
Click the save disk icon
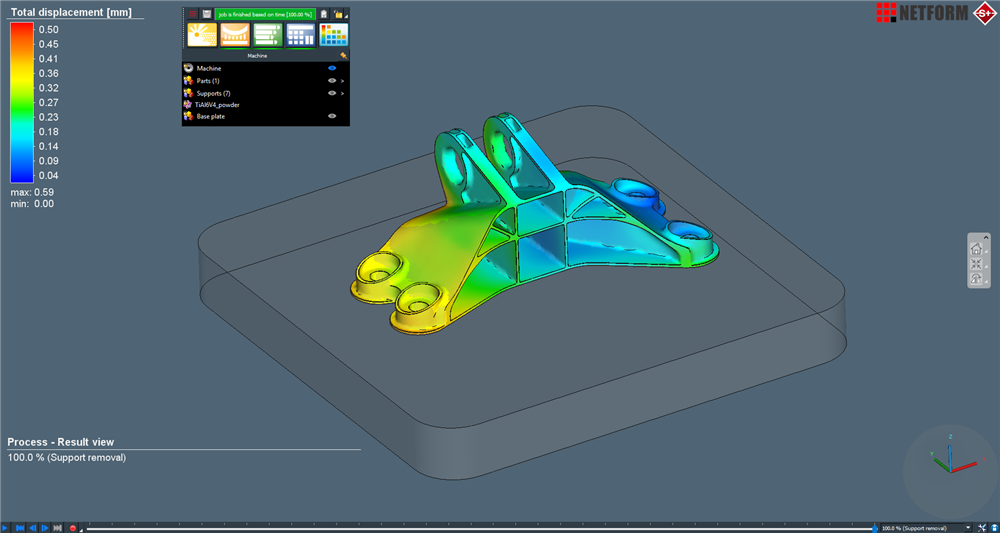click(206, 14)
